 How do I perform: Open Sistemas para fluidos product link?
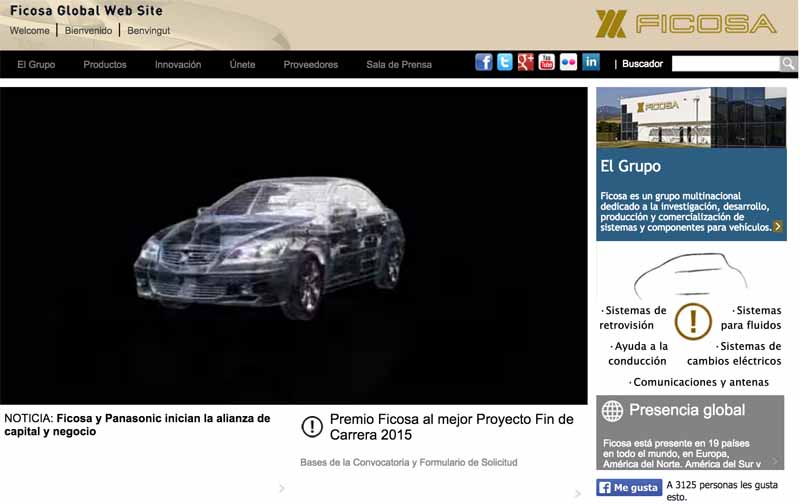751,318
